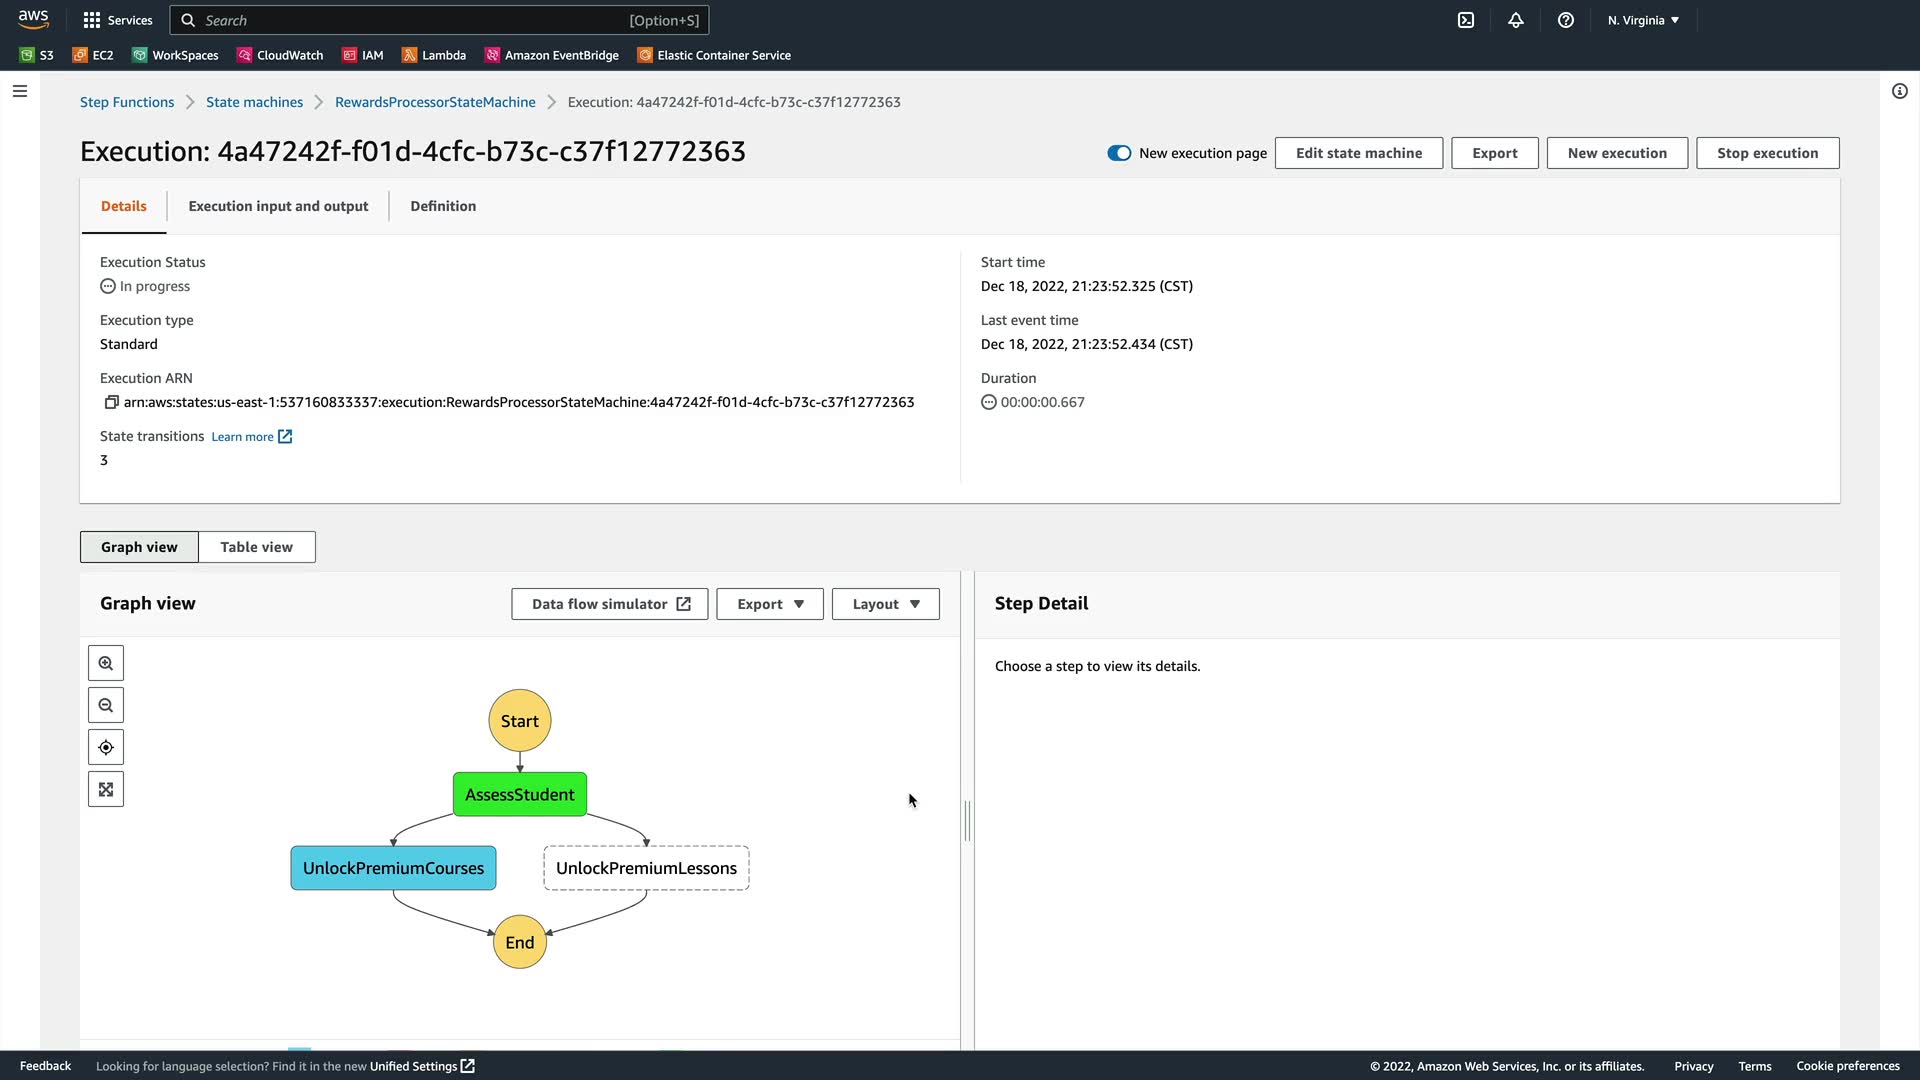Image resolution: width=1920 pixels, height=1080 pixels.
Task: Expand the graph Export dropdown
Action: click(x=770, y=604)
